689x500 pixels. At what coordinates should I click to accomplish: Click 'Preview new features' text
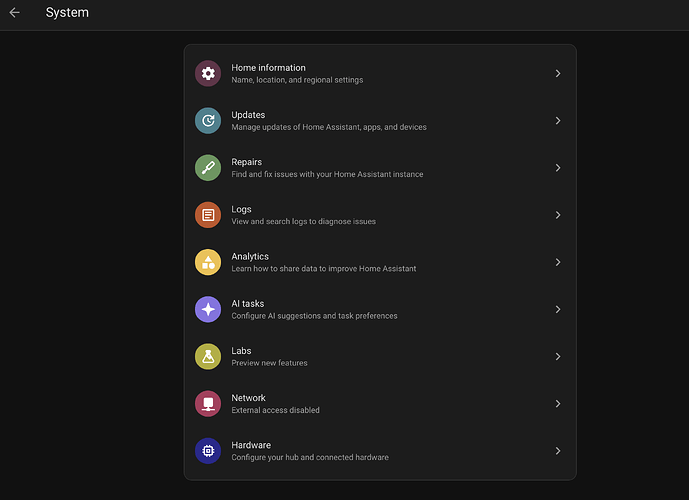coord(269,363)
